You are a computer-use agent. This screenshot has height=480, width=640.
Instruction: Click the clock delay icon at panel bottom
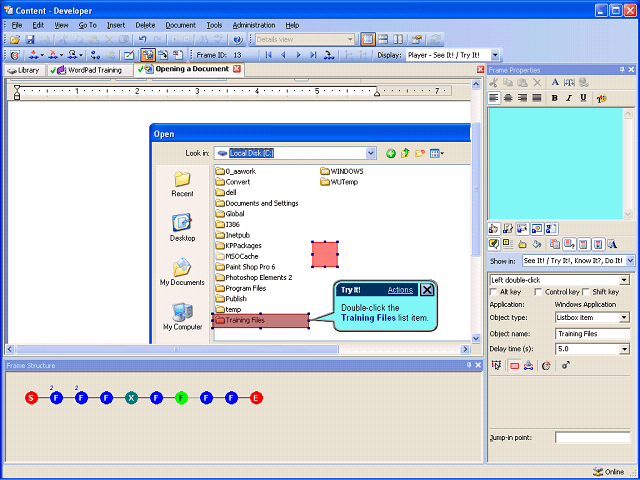click(546, 366)
